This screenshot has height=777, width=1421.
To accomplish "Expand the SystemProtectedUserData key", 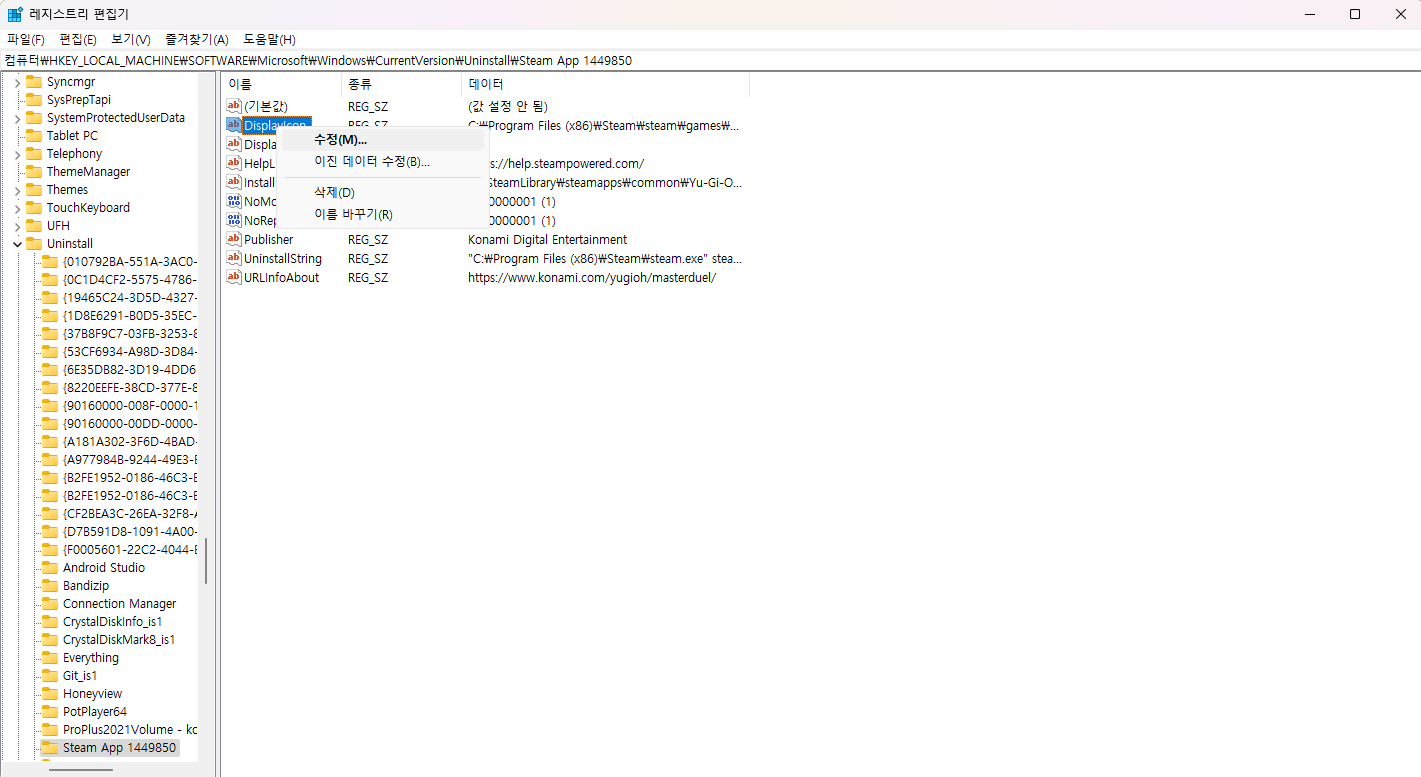I will pyautogui.click(x=17, y=117).
